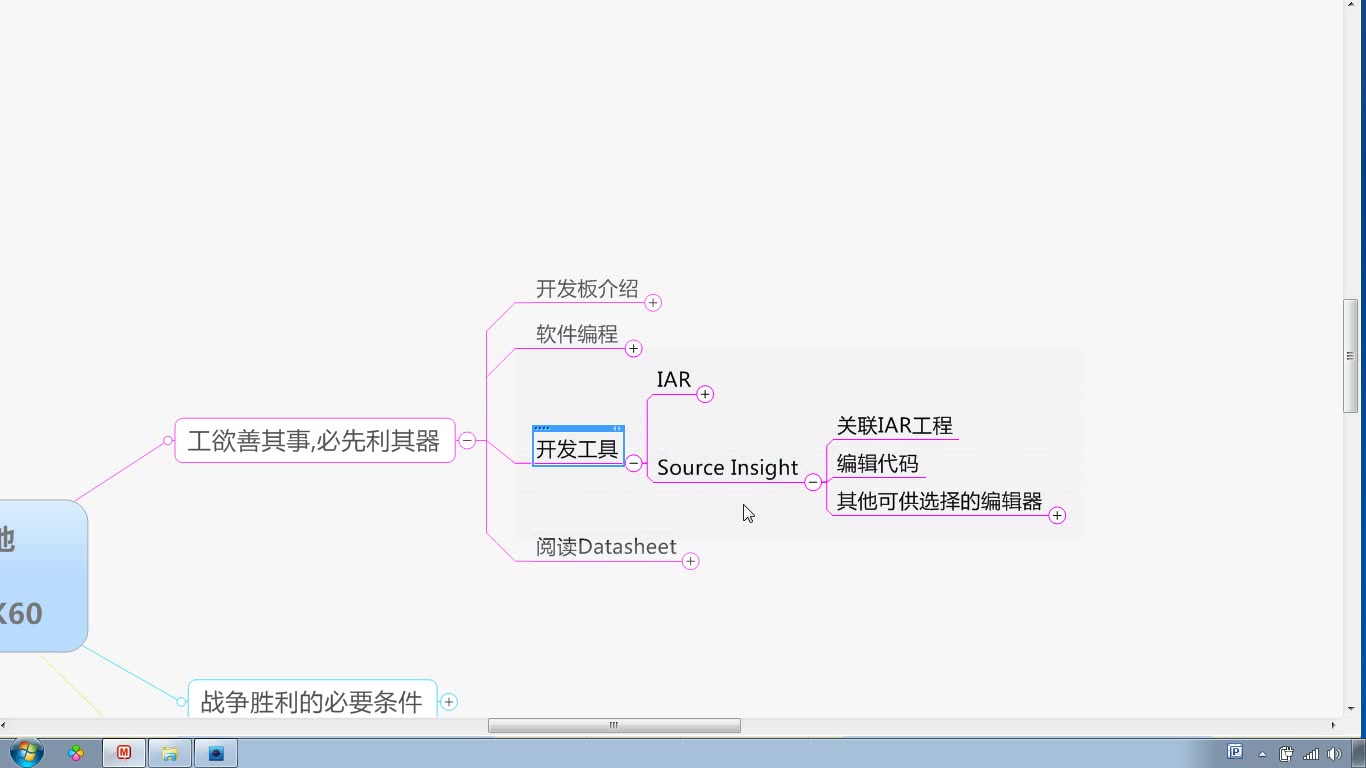This screenshot has width=1366, height=768.
Task: Open the power plug tray icon
Action: (x=1287, y=754)
